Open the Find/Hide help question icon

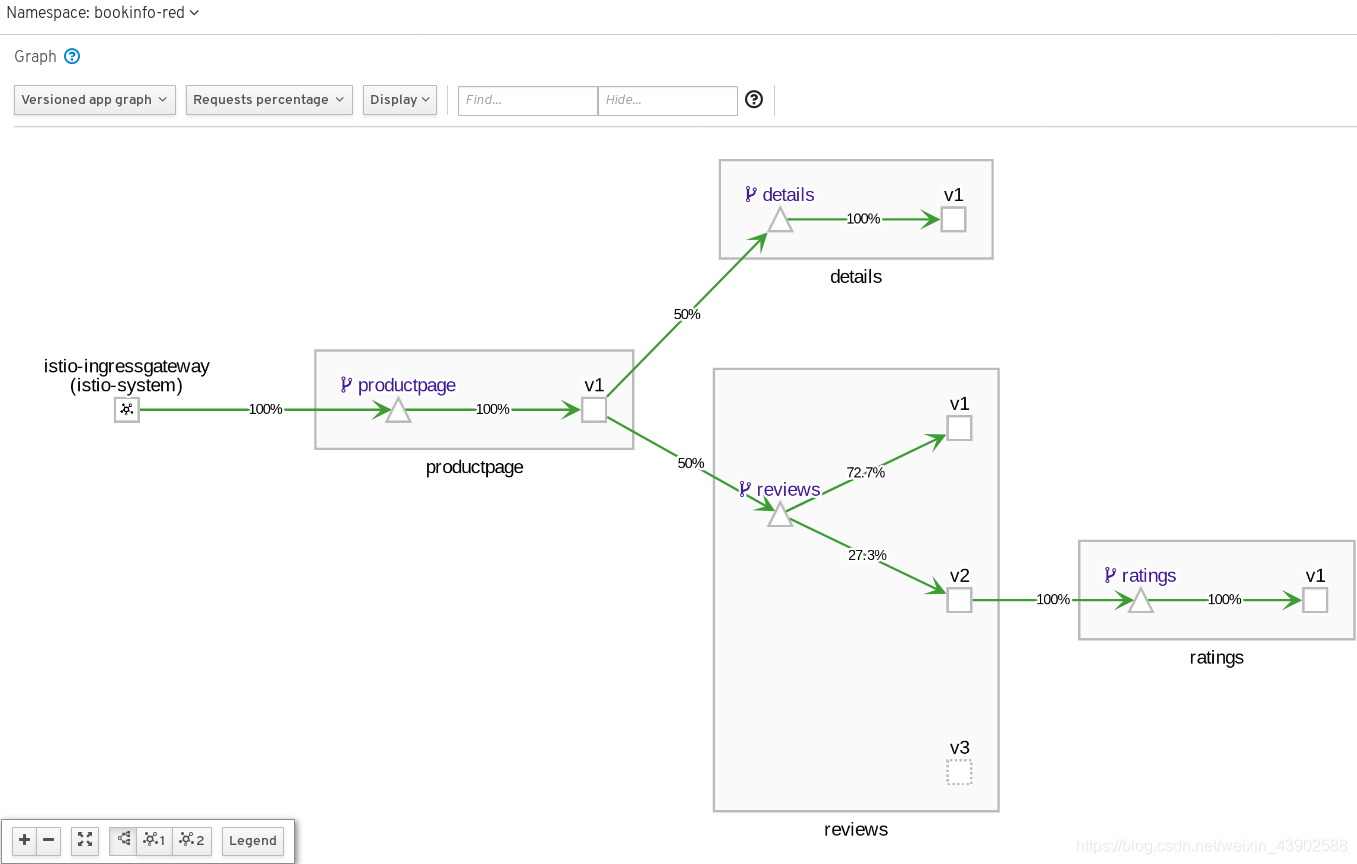754,99
